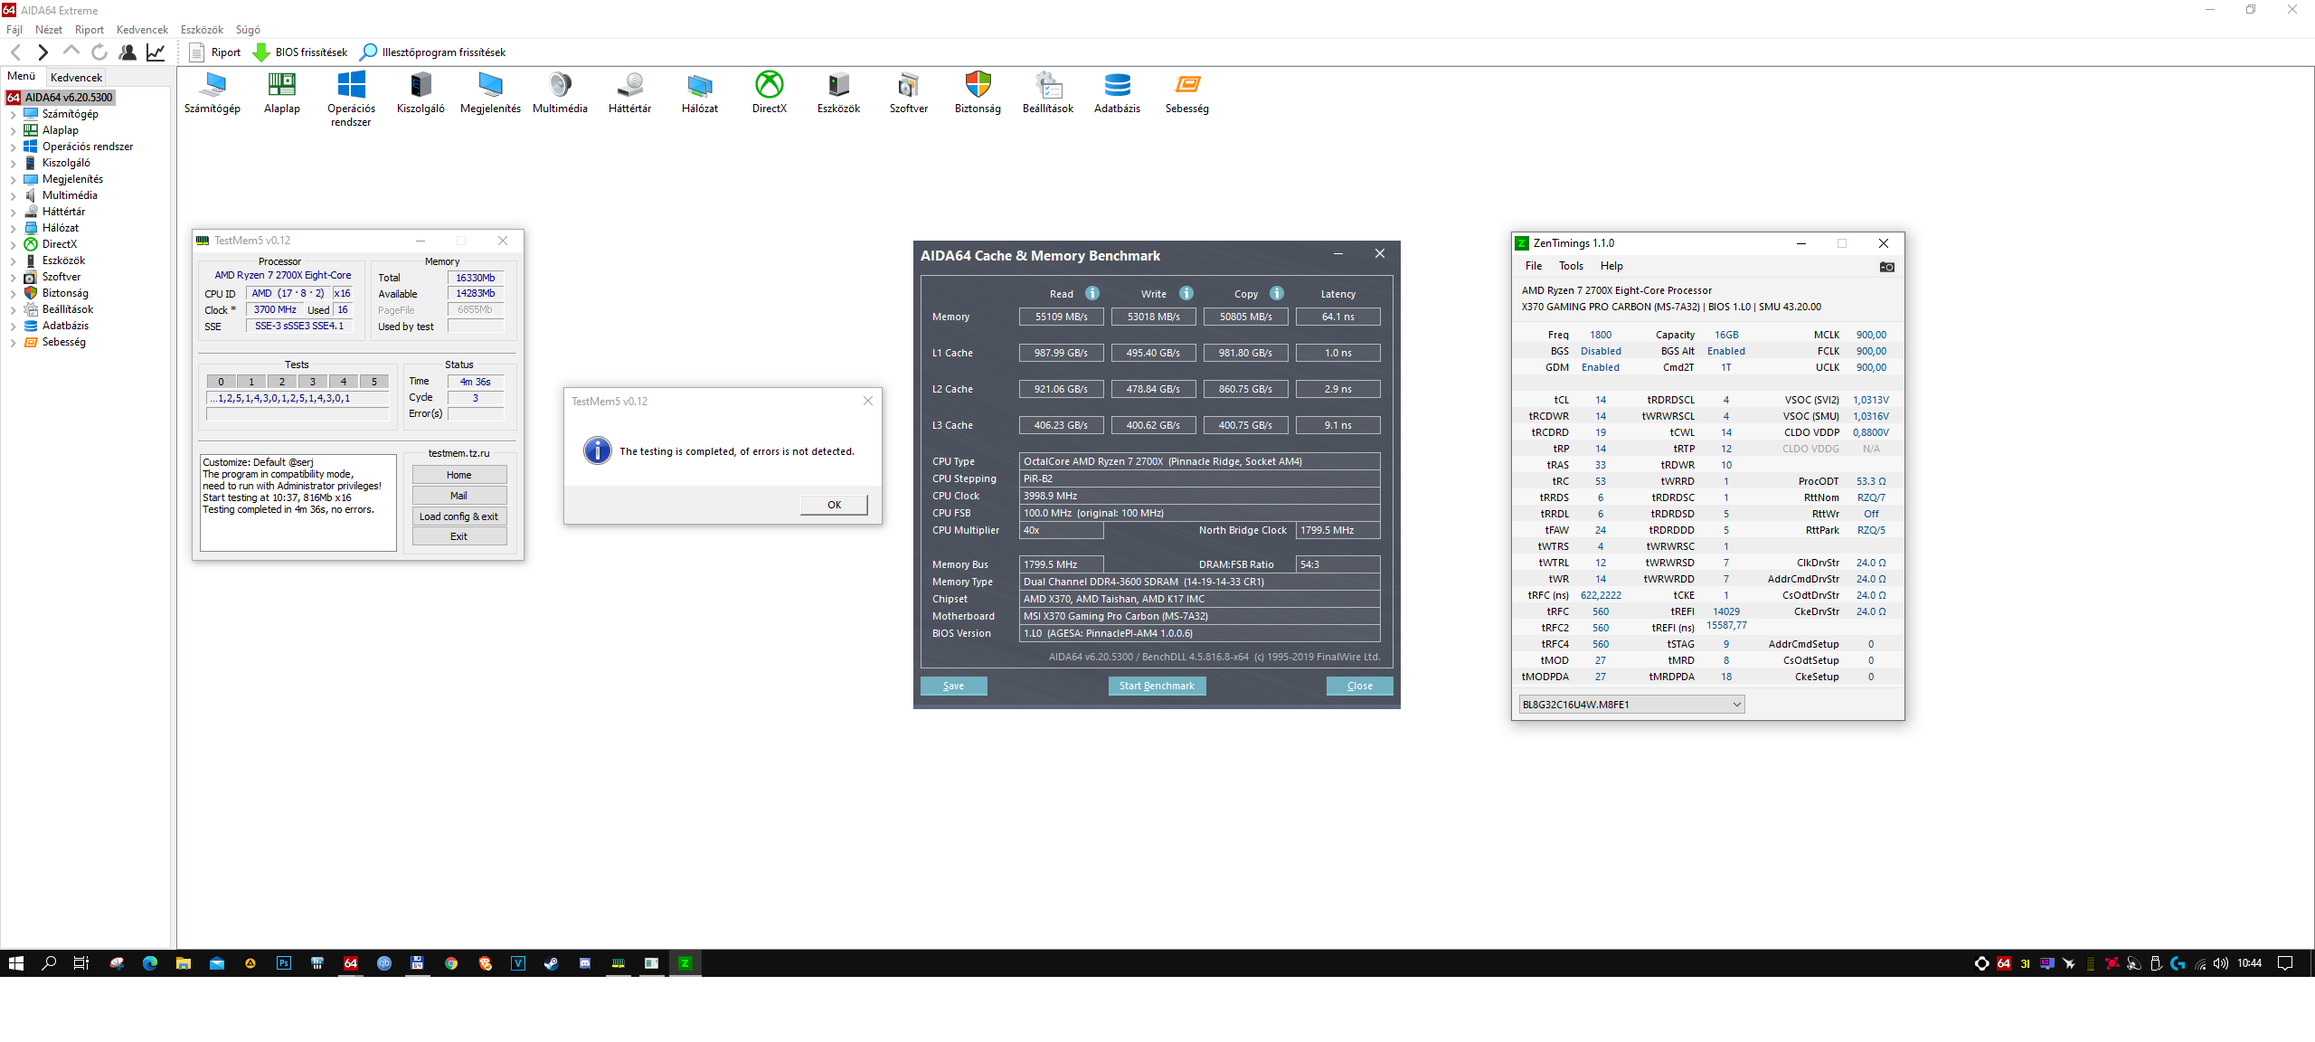Expand the Biztonság tree node
The height and width of the screenshot is (1042, 2315).
[13, 294]
